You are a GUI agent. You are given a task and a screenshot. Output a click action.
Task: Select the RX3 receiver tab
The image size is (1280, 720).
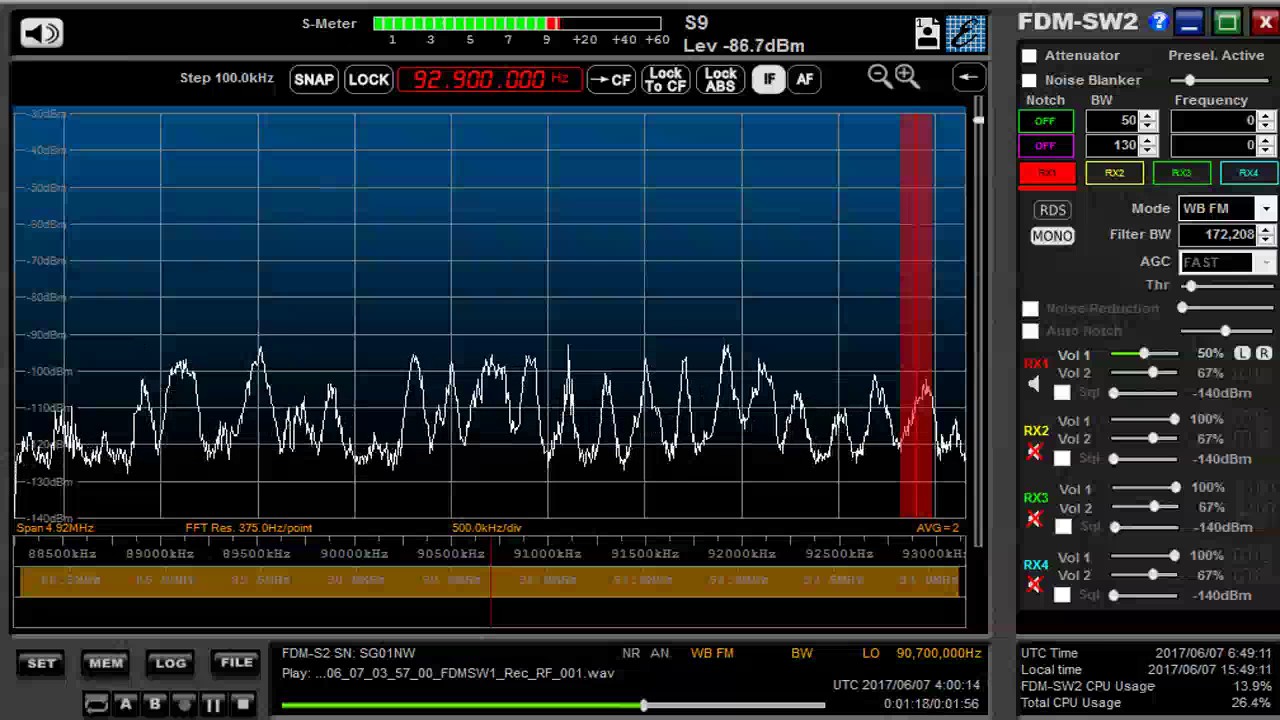tap(1181, 174)
